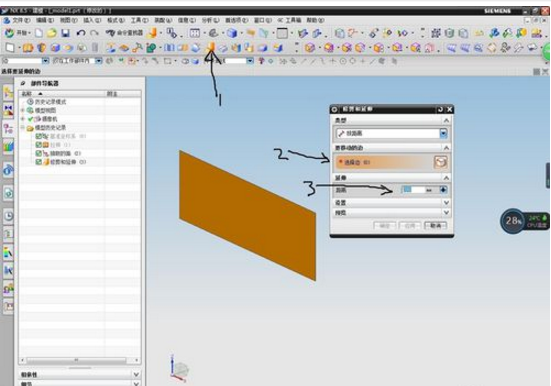Expand the Camera (摄像机) tree node
The height and width of the screenshot is (386, 551).
tap(23, 119)
